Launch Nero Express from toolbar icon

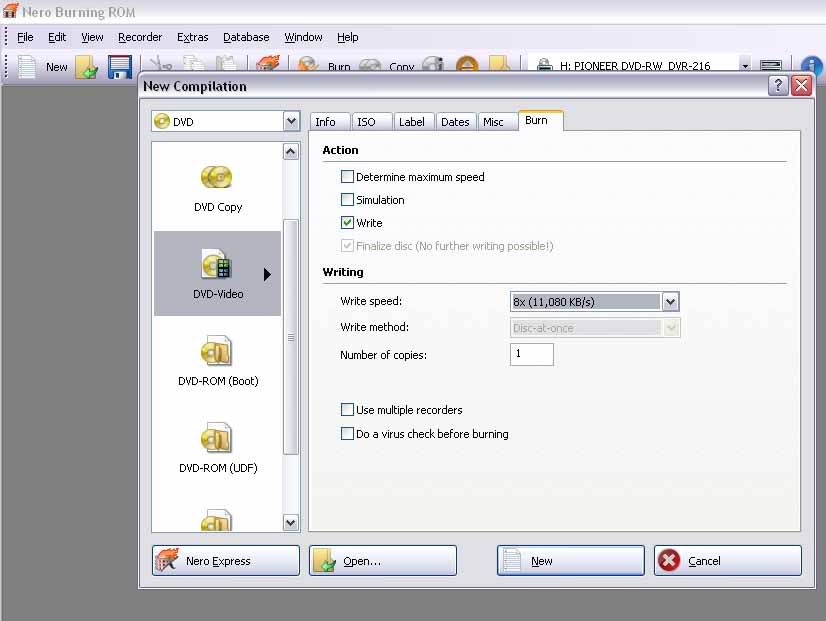(x=268, y=64)
